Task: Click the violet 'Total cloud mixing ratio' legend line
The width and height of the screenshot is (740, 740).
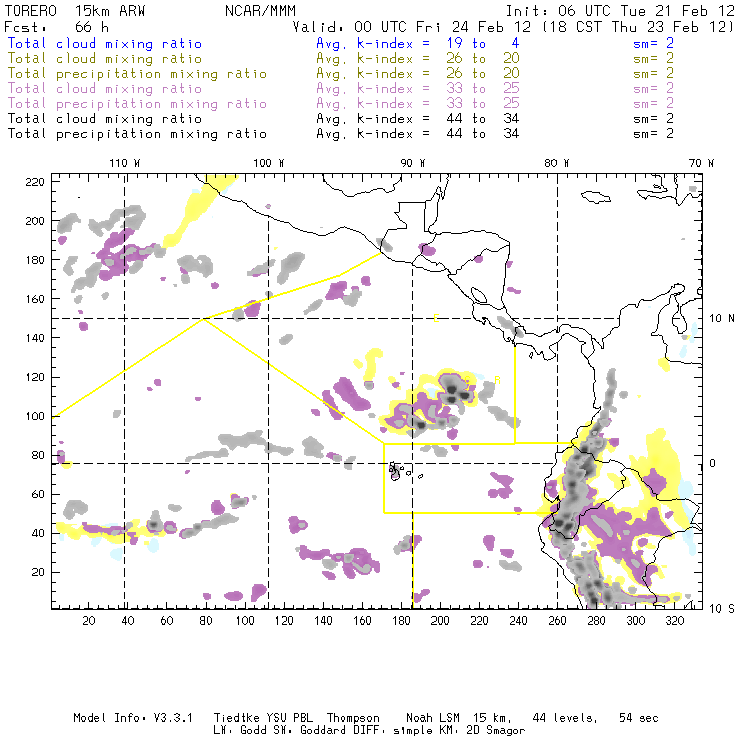Action: 105,89
